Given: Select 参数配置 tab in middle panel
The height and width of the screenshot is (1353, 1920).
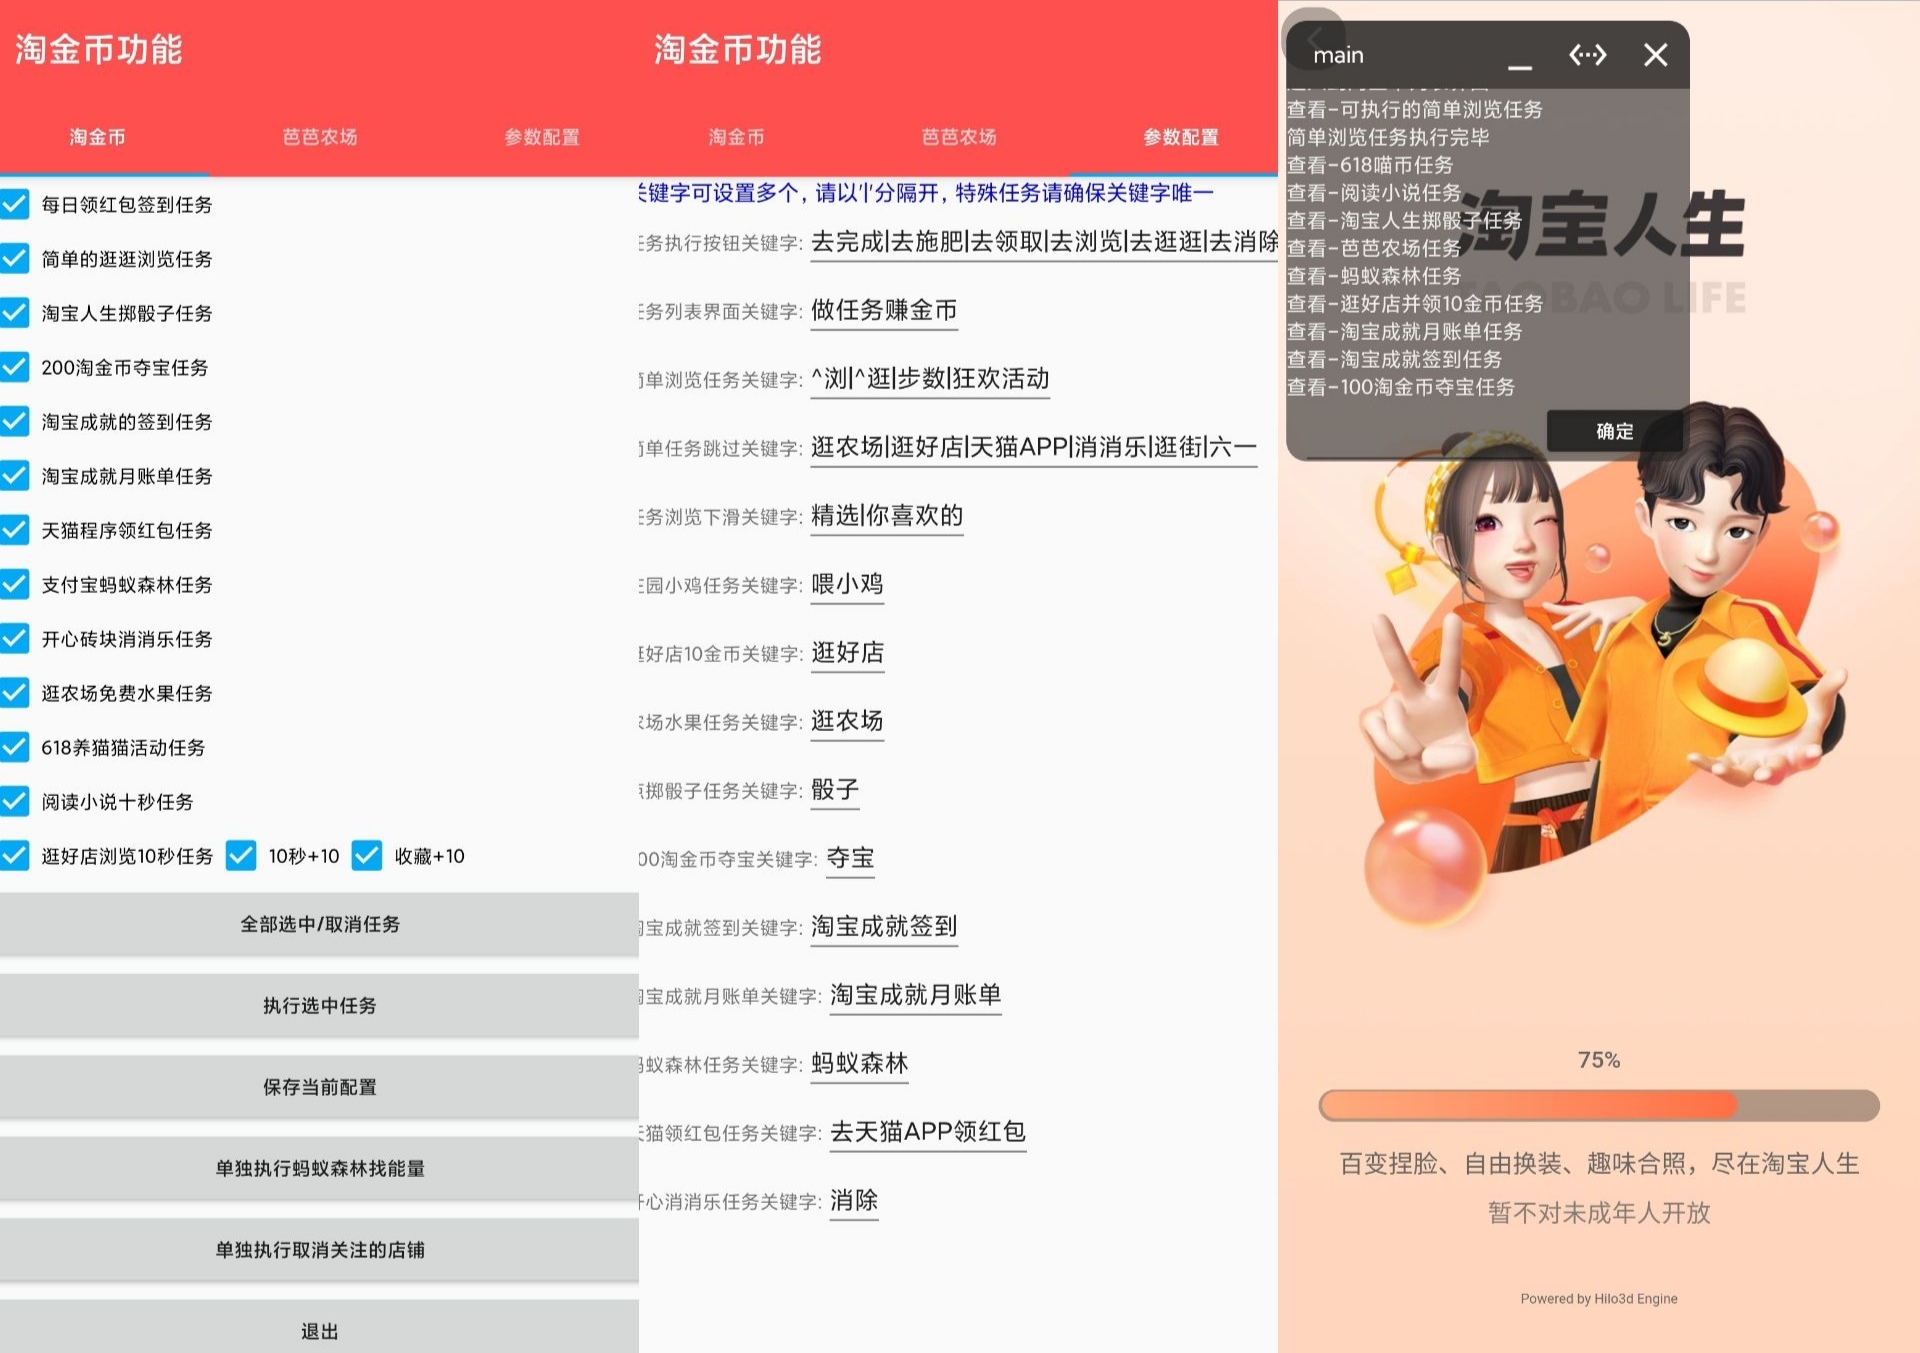Looking at the screenshot, I should pos(1181,137).
